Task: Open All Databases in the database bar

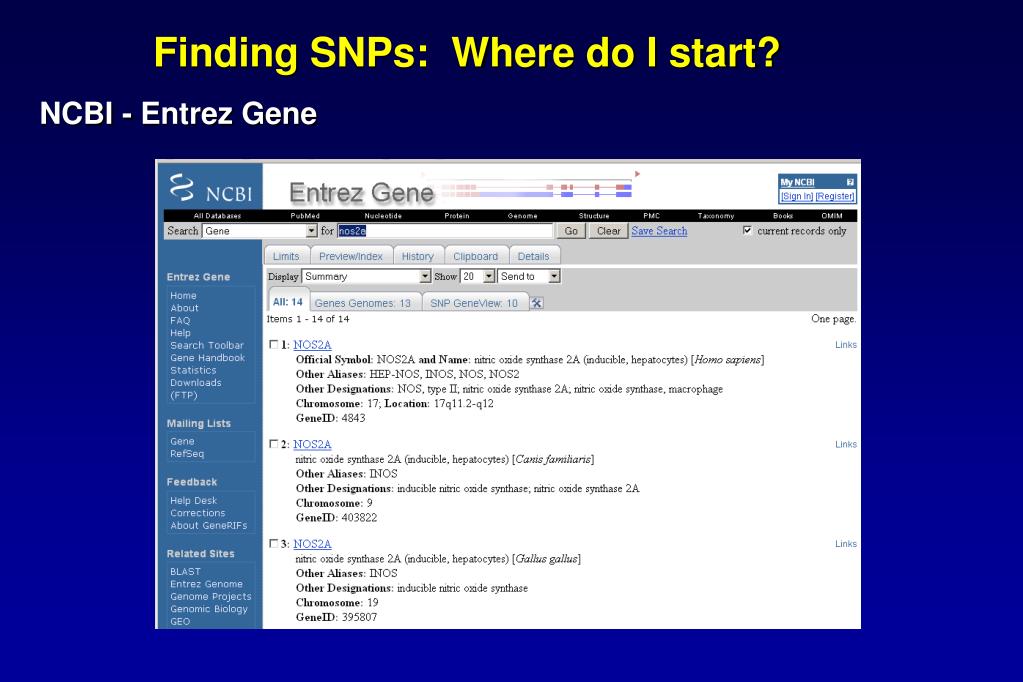Action: coord(217,215)
